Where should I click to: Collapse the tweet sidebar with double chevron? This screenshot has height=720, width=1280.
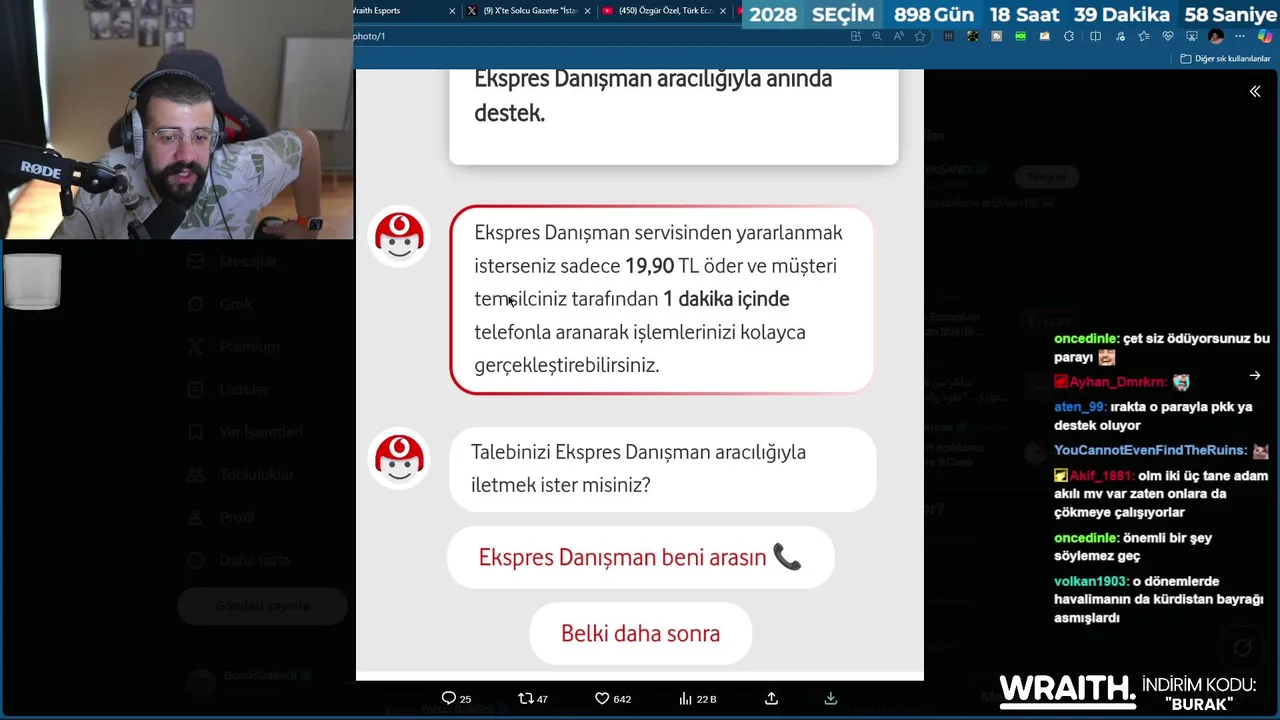pyautogui.click(x=1255, y=91)
